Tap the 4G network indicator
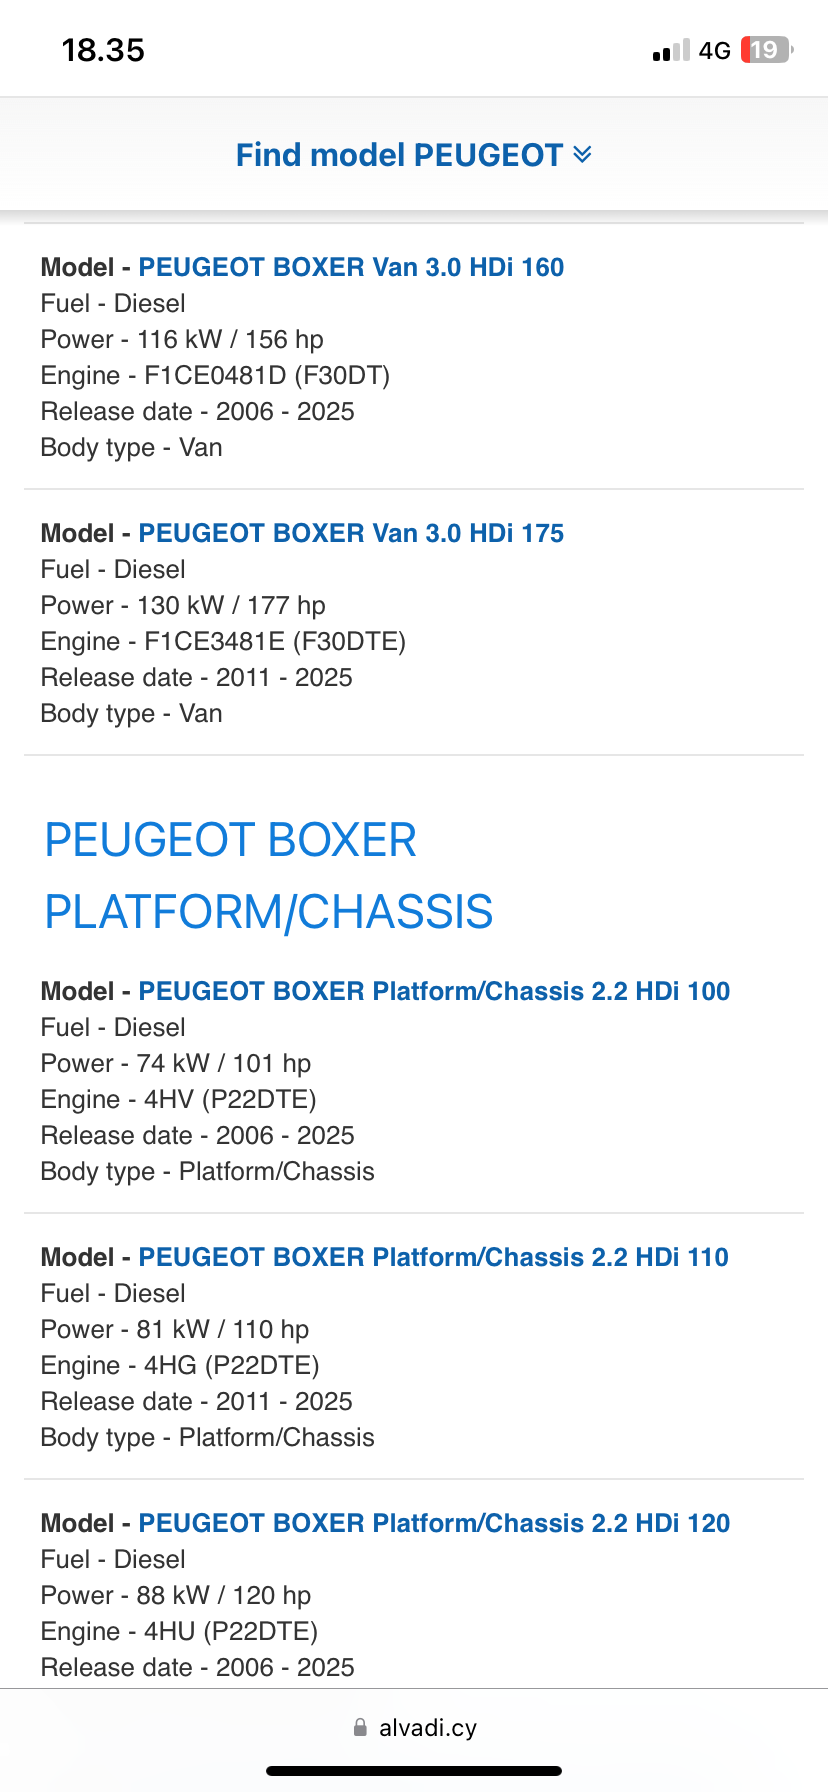This screenshot has height=1792, width=828. (714, 51)
